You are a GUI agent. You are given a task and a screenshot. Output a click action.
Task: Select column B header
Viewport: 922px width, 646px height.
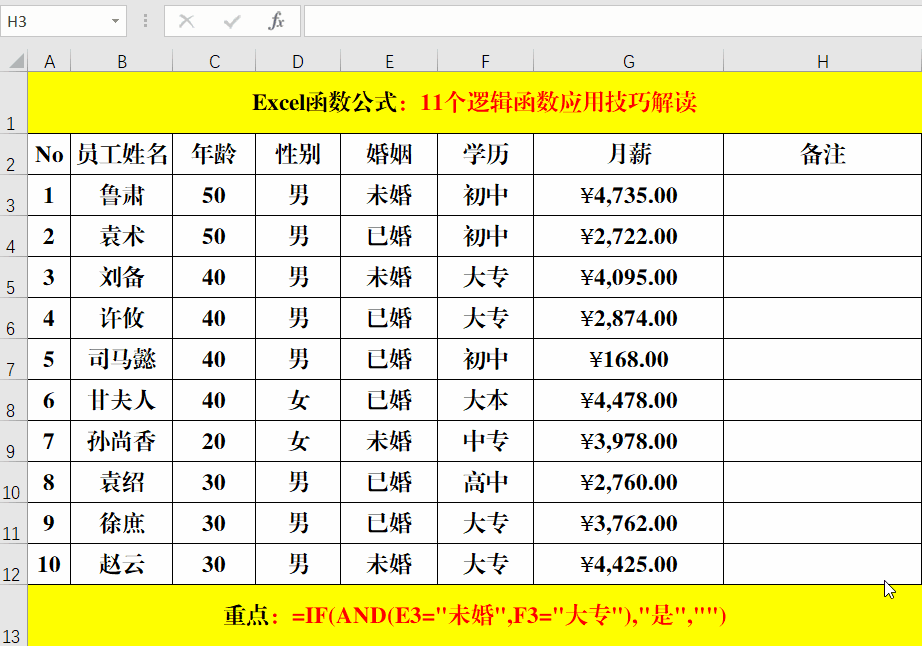(122, 61)
